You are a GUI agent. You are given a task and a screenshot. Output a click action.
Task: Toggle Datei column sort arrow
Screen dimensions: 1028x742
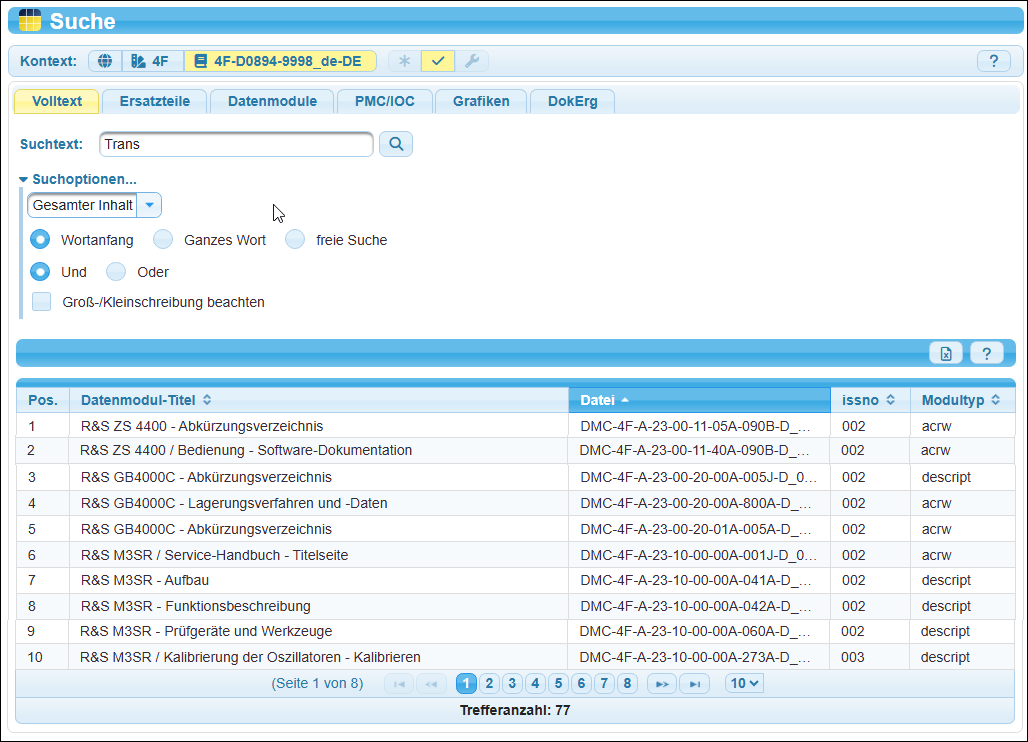(x=625, y=400)
